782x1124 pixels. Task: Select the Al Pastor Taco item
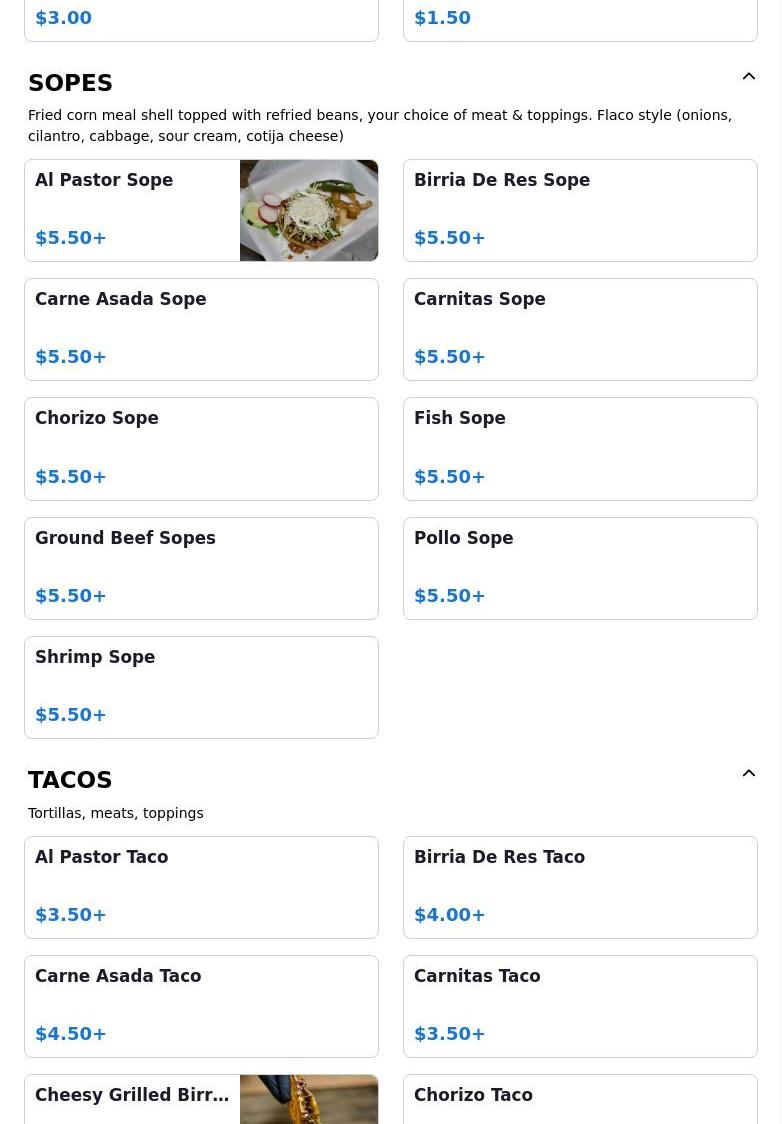click(x=201, y=887)
